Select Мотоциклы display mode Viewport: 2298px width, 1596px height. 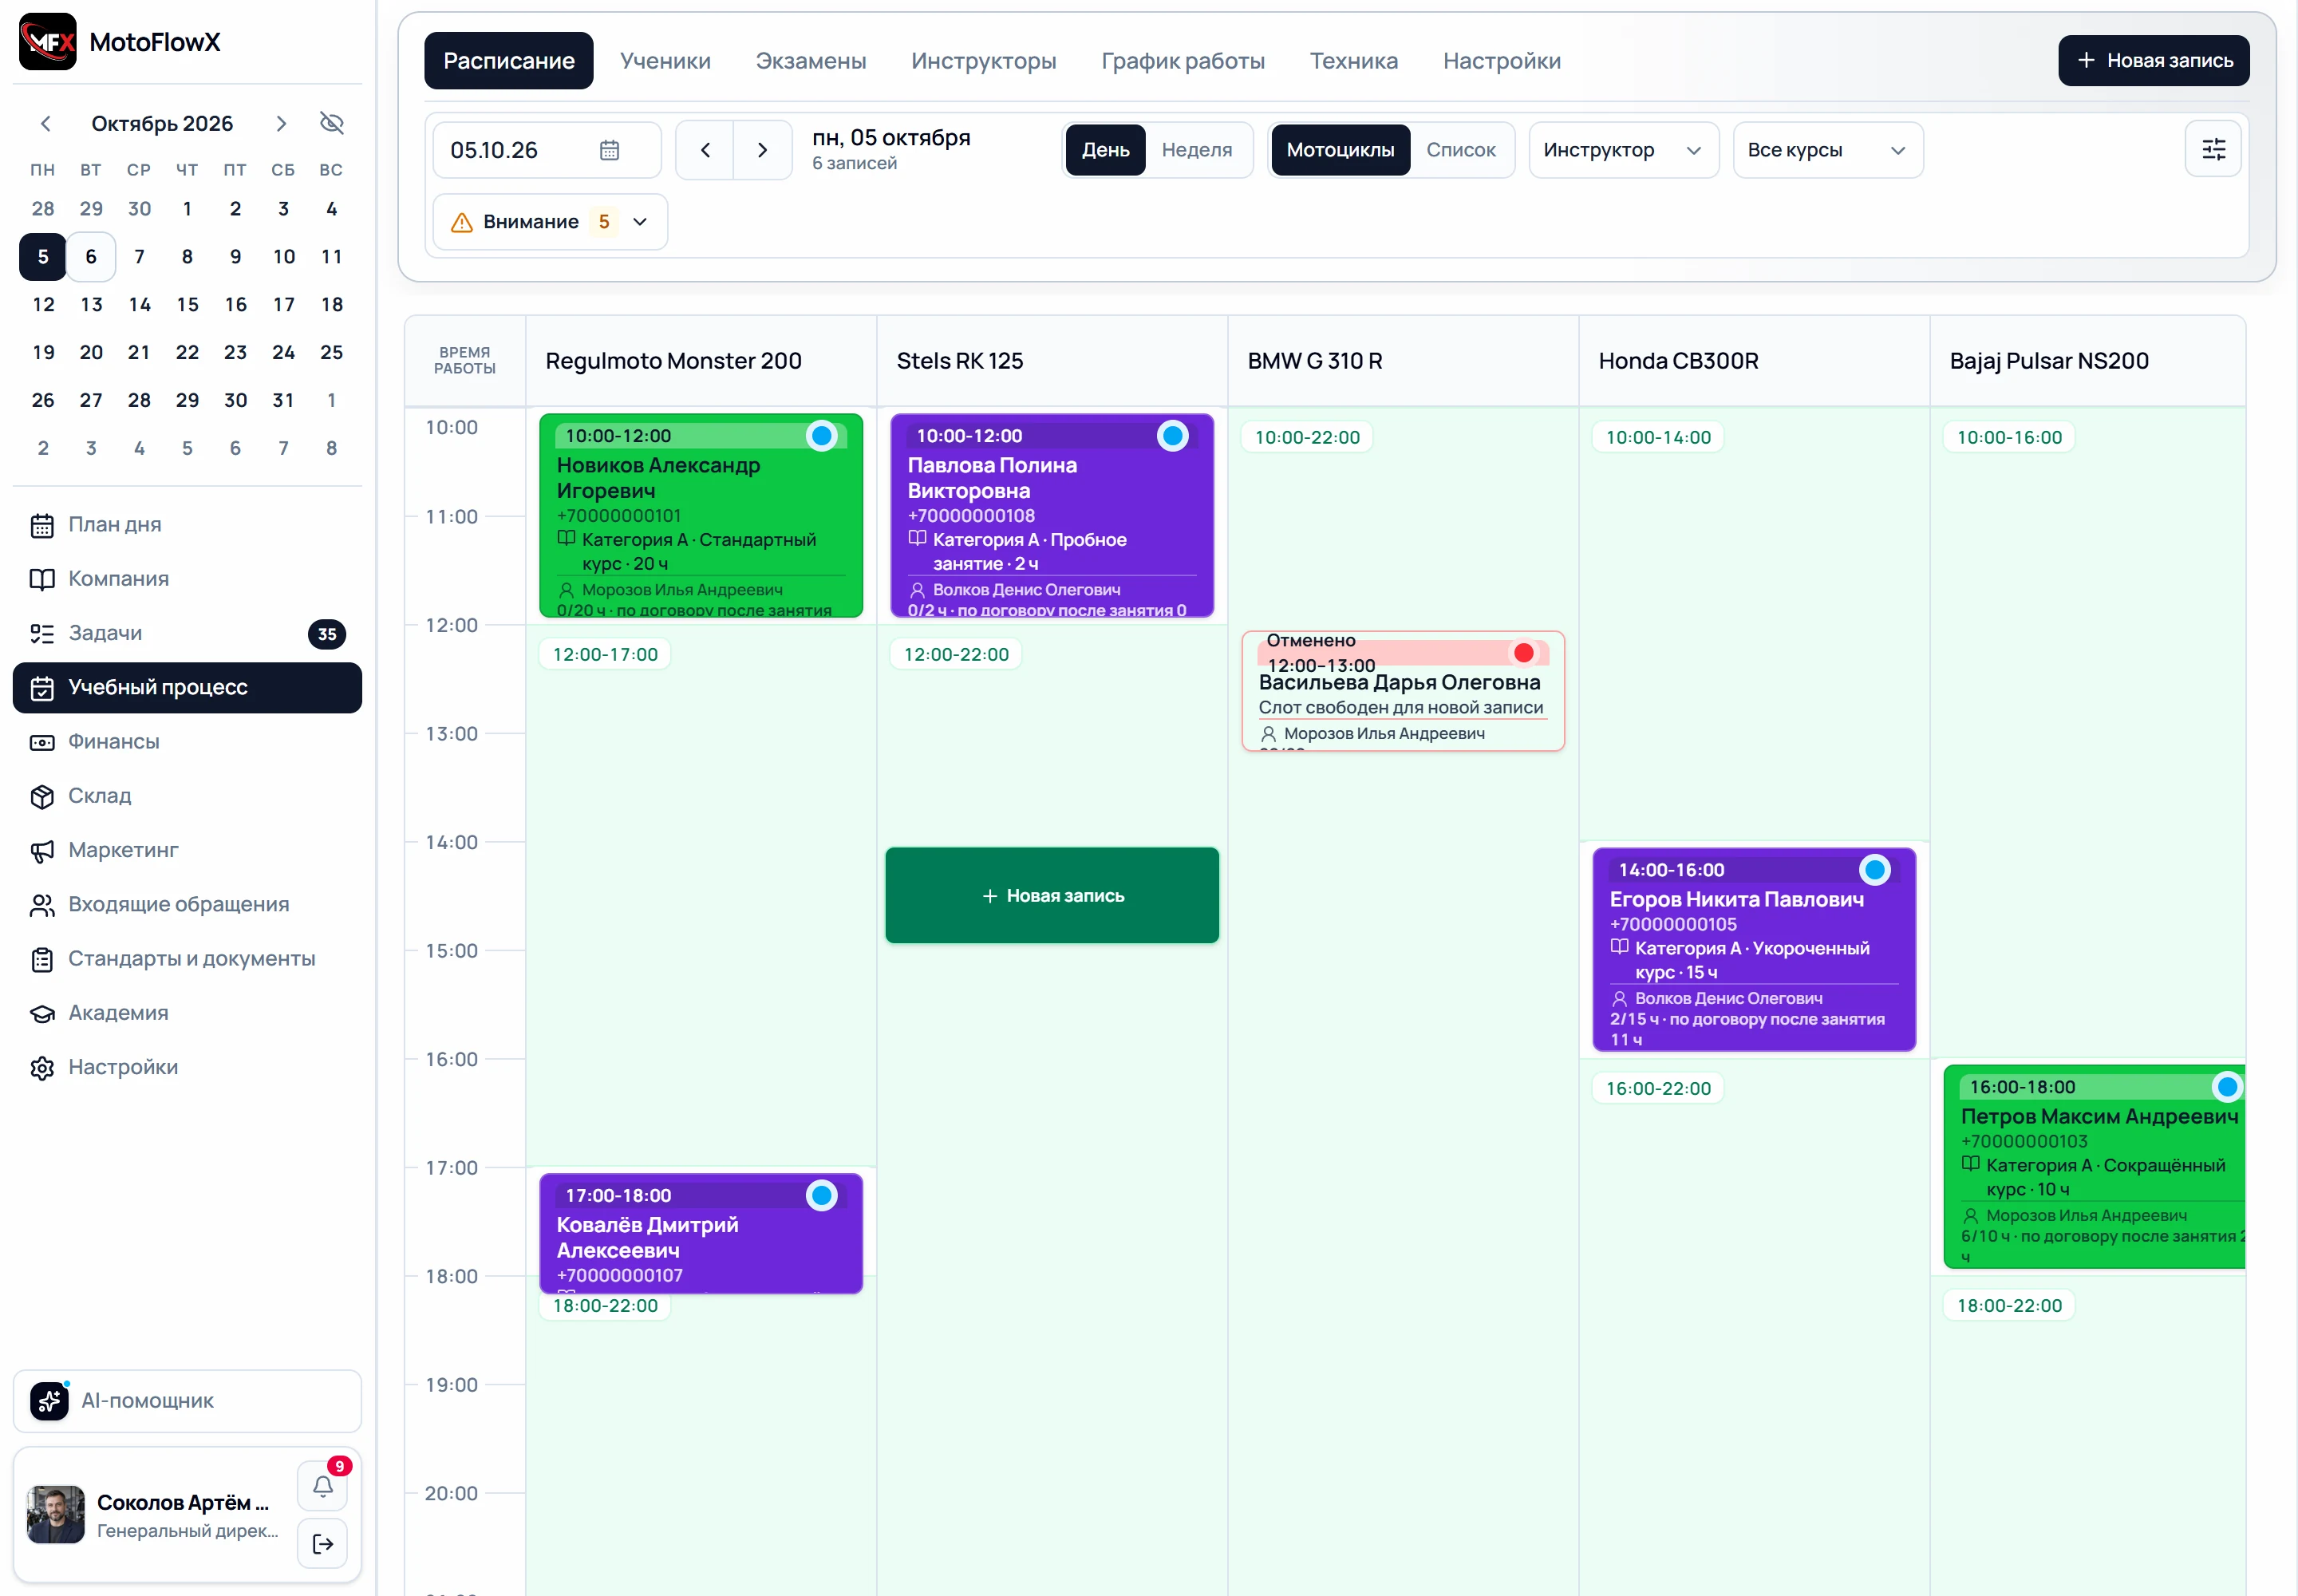point(1340,150)
